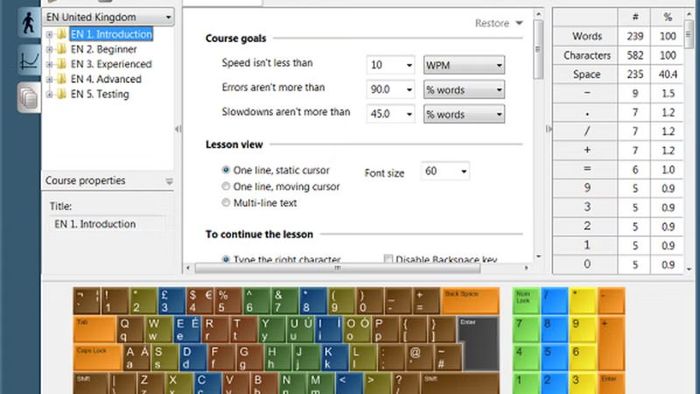Click the # column header in statistics table

[x=635, y=17]
